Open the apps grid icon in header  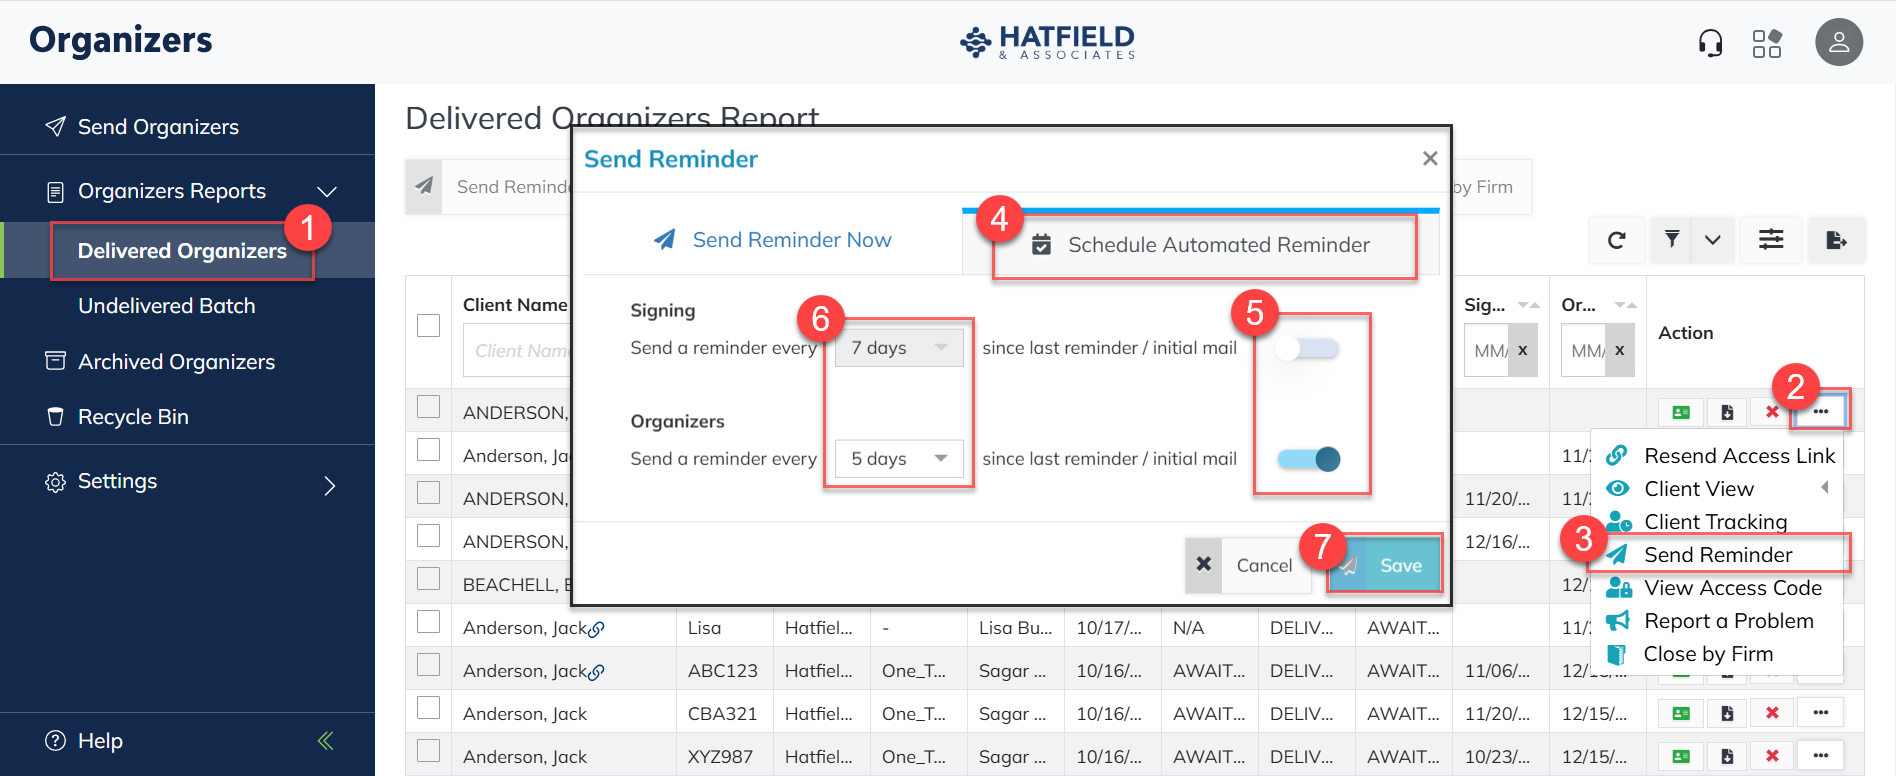(1767, 43)
